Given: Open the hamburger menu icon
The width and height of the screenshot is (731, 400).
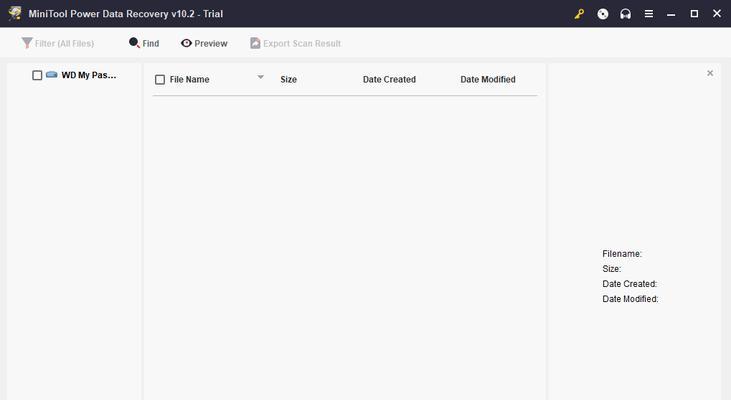Looking at the screenshot, I should (x=648, y=14).
